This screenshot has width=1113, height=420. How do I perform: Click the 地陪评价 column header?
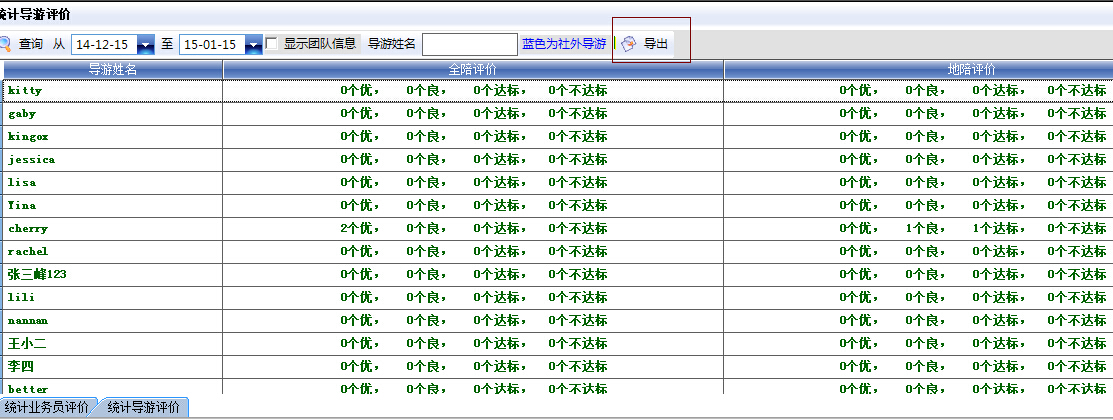pyautogui.click(x=972, y=69)
